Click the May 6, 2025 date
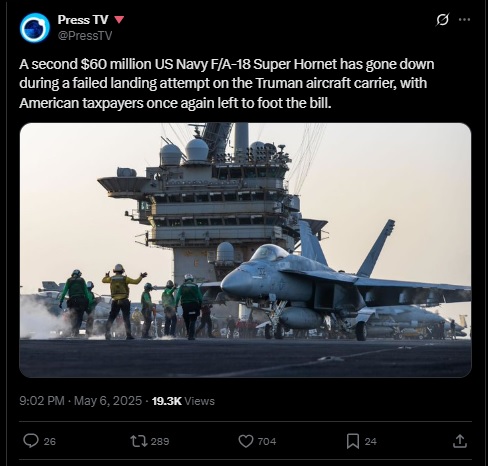 tap(108, 401)
